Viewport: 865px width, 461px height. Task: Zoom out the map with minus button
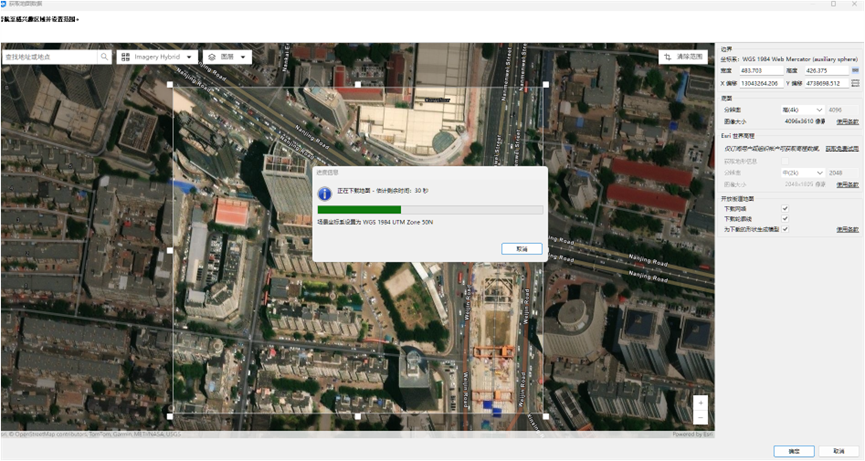click(x=701, y=417)
